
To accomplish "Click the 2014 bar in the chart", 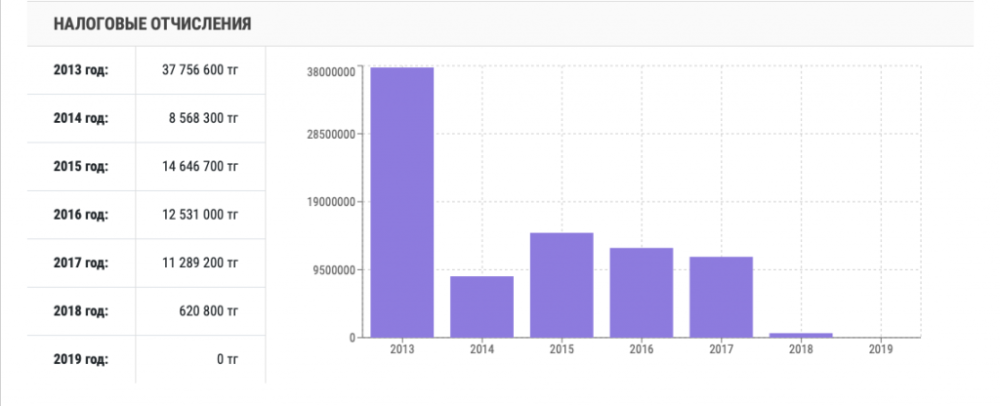I will click(x=482, y=306).
